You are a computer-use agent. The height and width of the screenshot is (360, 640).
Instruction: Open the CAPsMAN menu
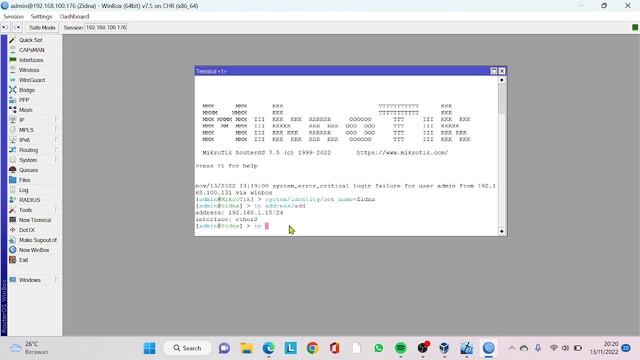(x=31, y=50)
